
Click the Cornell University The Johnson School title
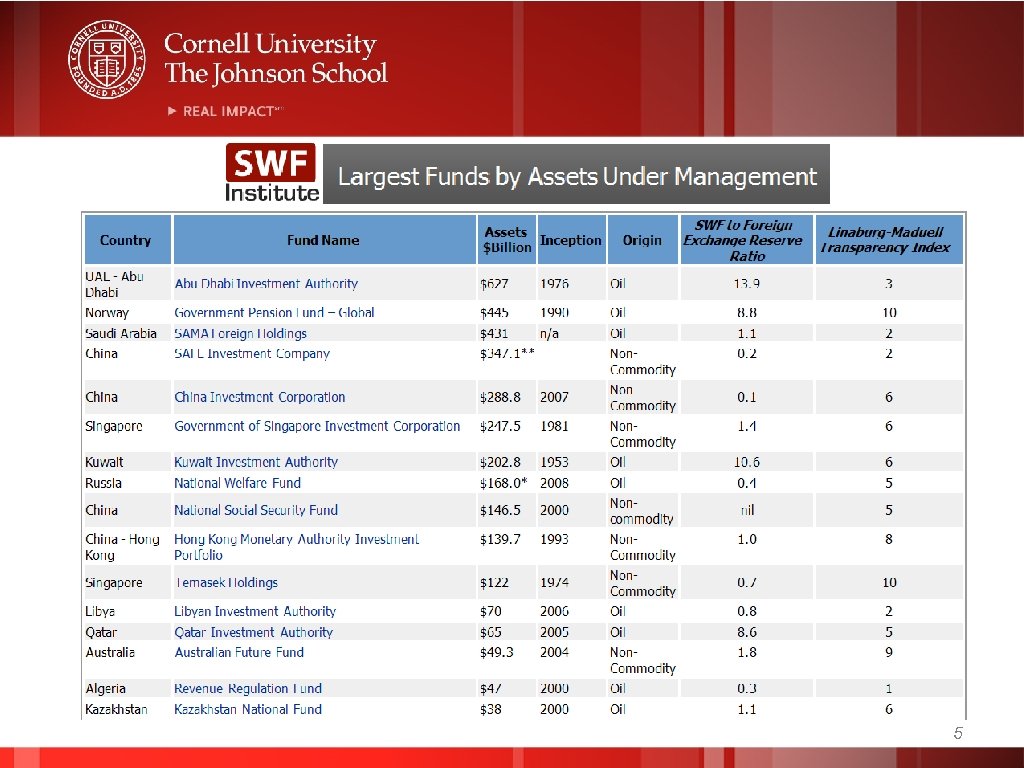pyautogui.click(x=276, y=58)
